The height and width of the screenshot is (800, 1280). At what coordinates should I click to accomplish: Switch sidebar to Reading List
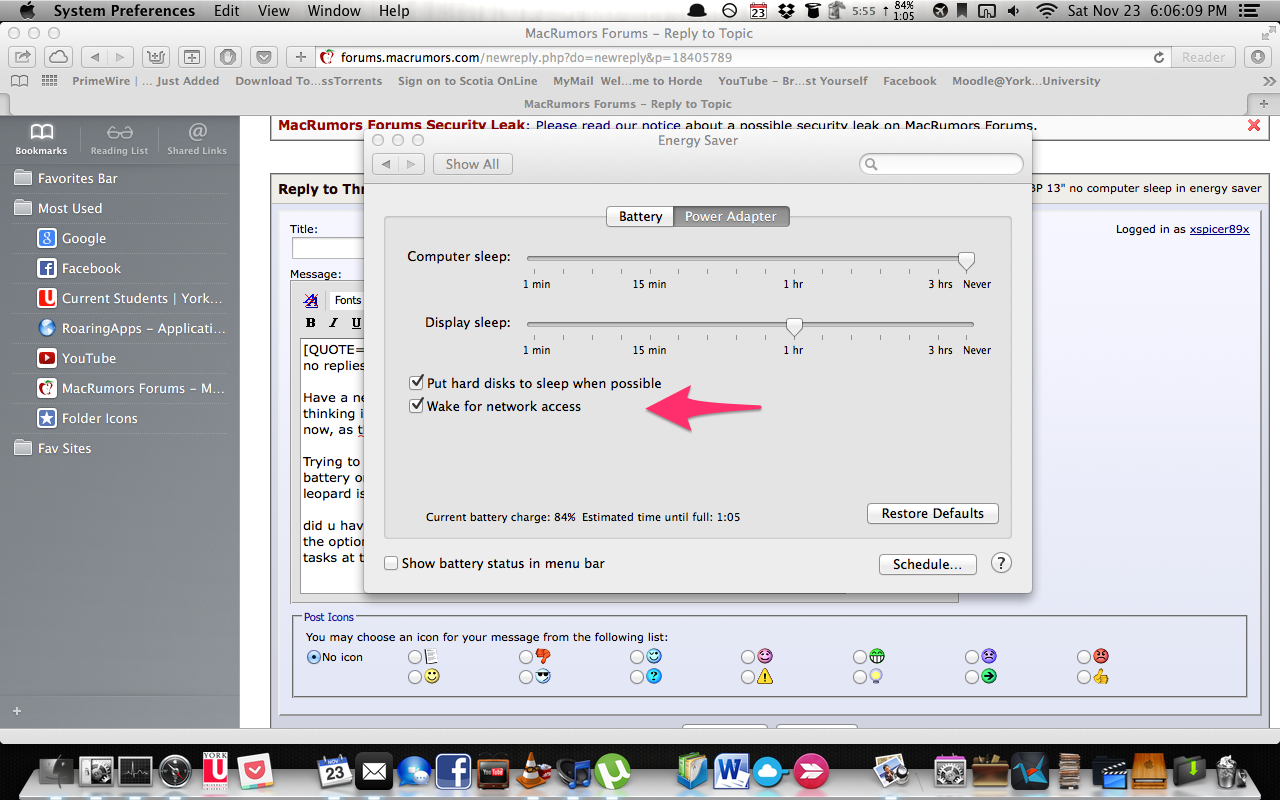[x=119, y=139]
